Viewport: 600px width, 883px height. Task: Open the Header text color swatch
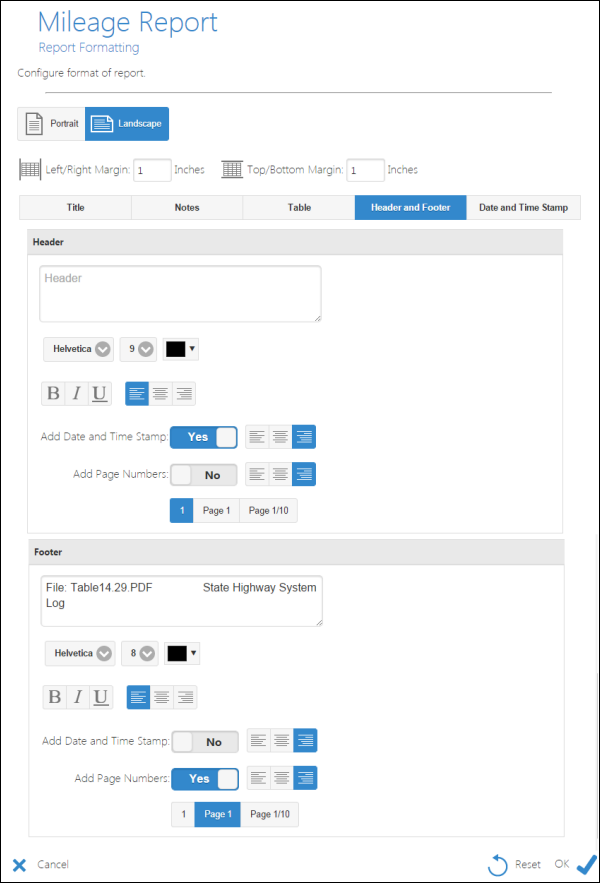[x=181, y=349]
